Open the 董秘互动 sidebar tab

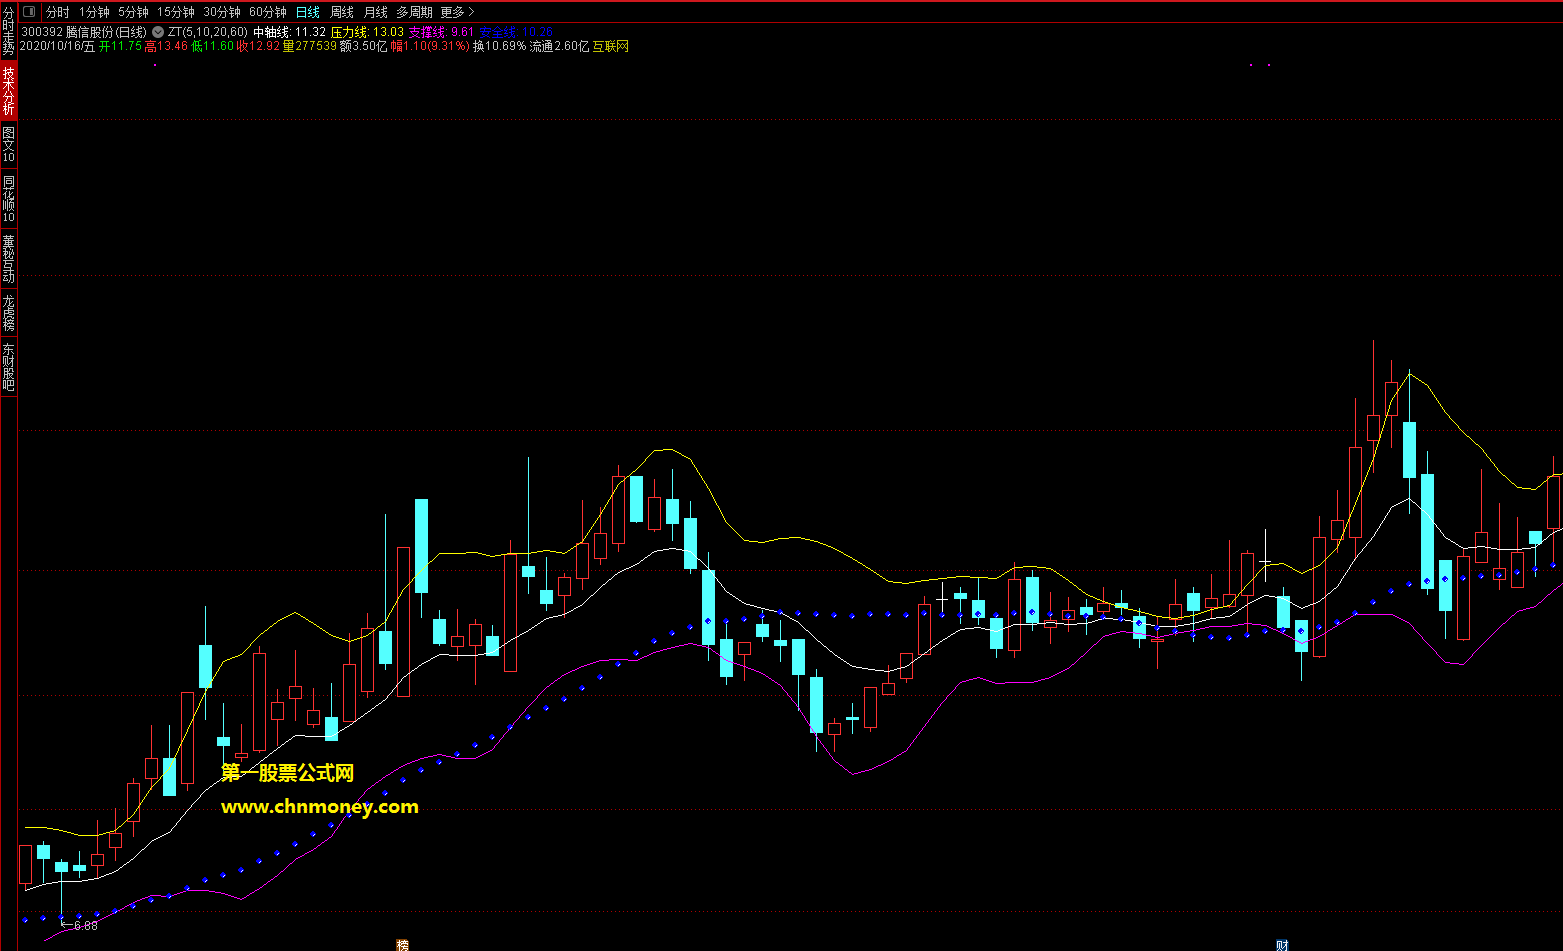pyautogui.click(x=8, y=258)
